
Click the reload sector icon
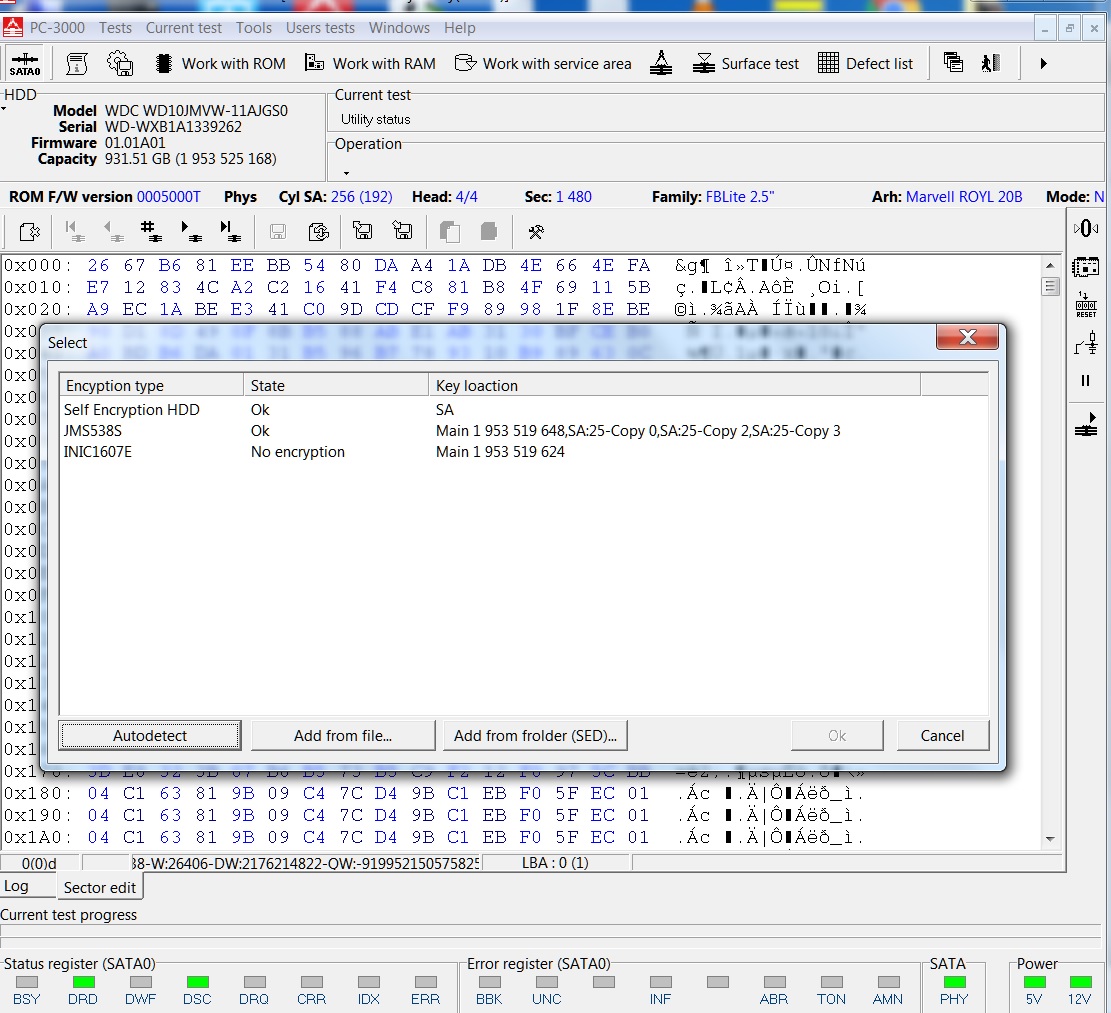(319, 232)
